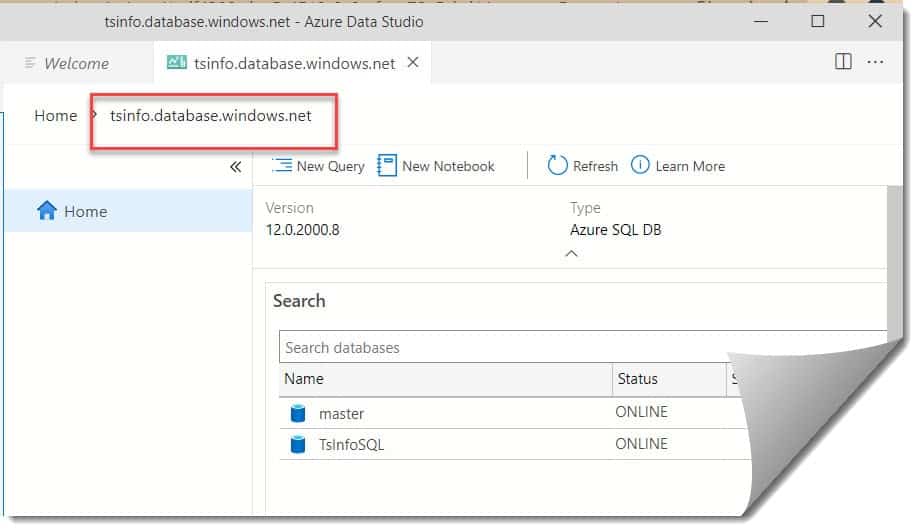Click the dashboard icon on the server tab
This screenshot has height=531, width=918.
tap(176, 62)
